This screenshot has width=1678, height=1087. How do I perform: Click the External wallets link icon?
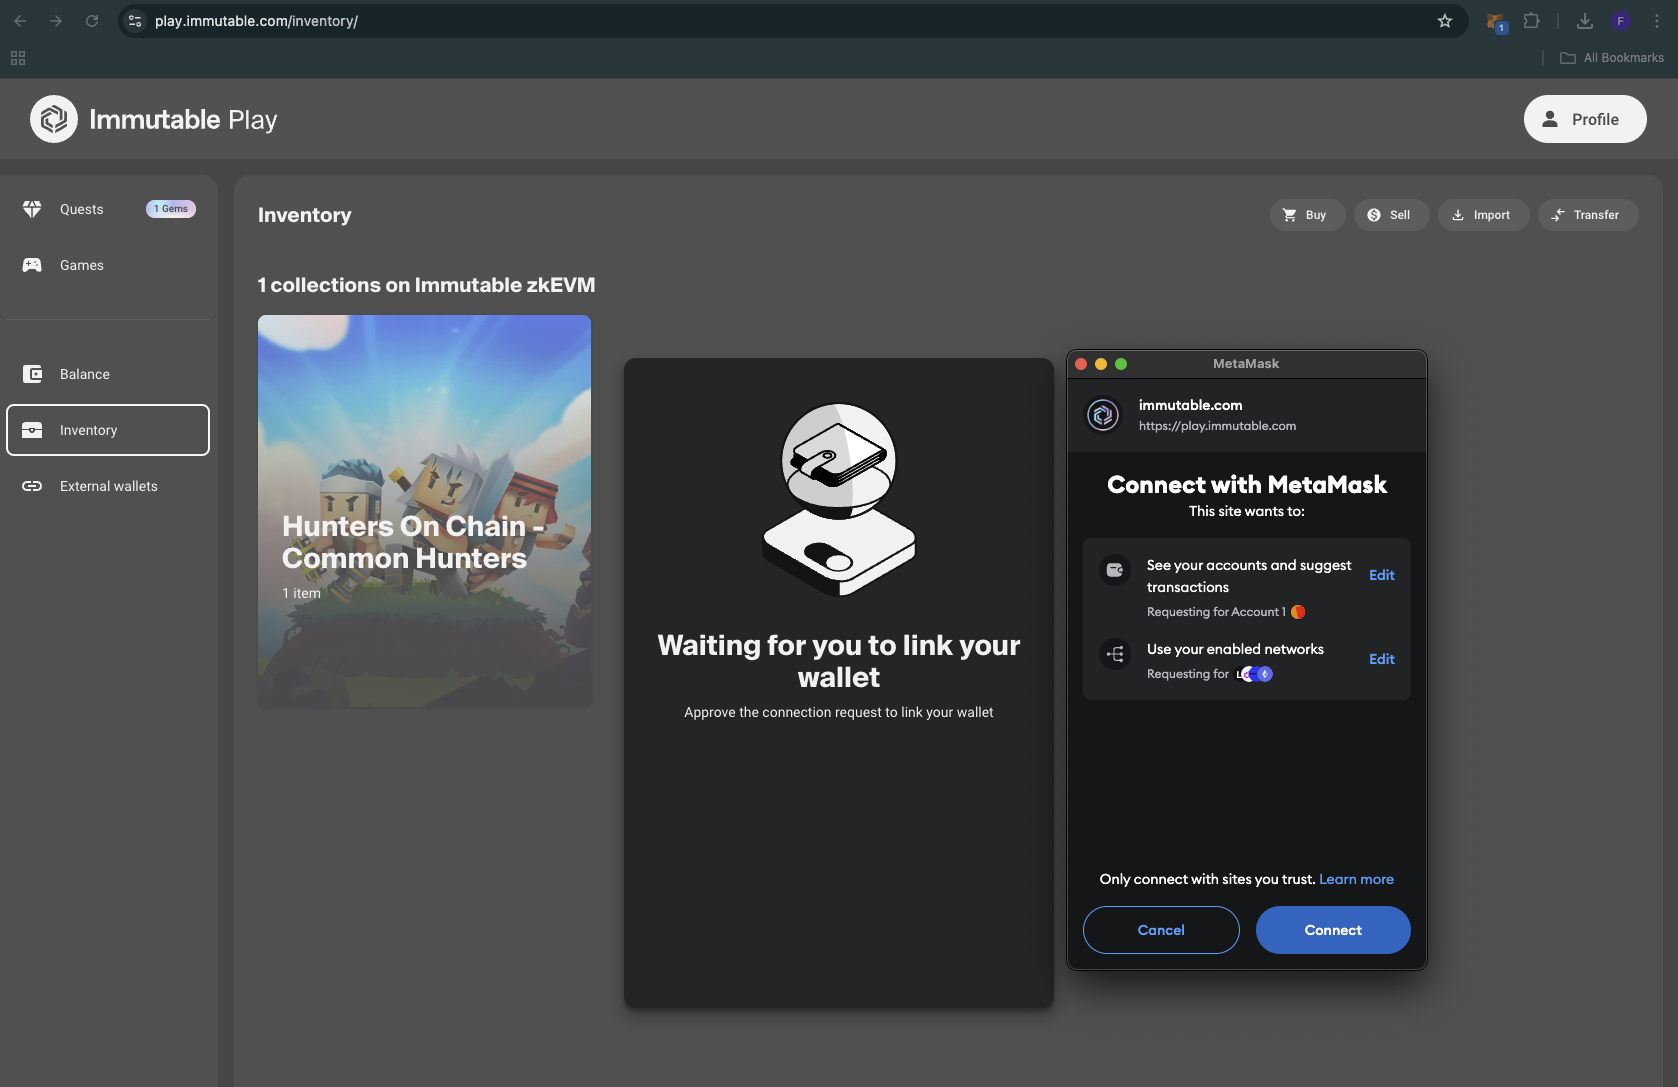click(32, 486)
